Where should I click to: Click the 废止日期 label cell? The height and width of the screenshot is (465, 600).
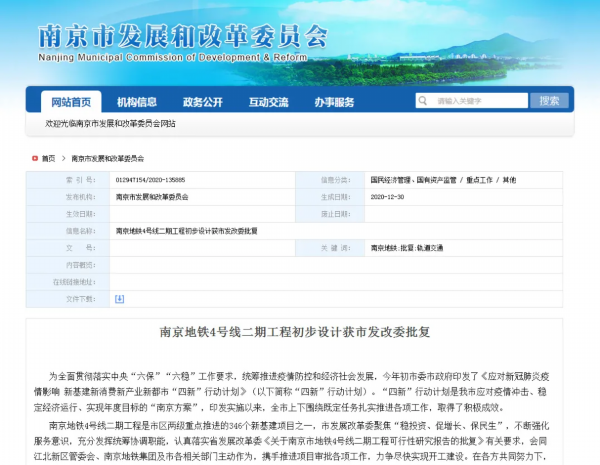pos(330,214)
